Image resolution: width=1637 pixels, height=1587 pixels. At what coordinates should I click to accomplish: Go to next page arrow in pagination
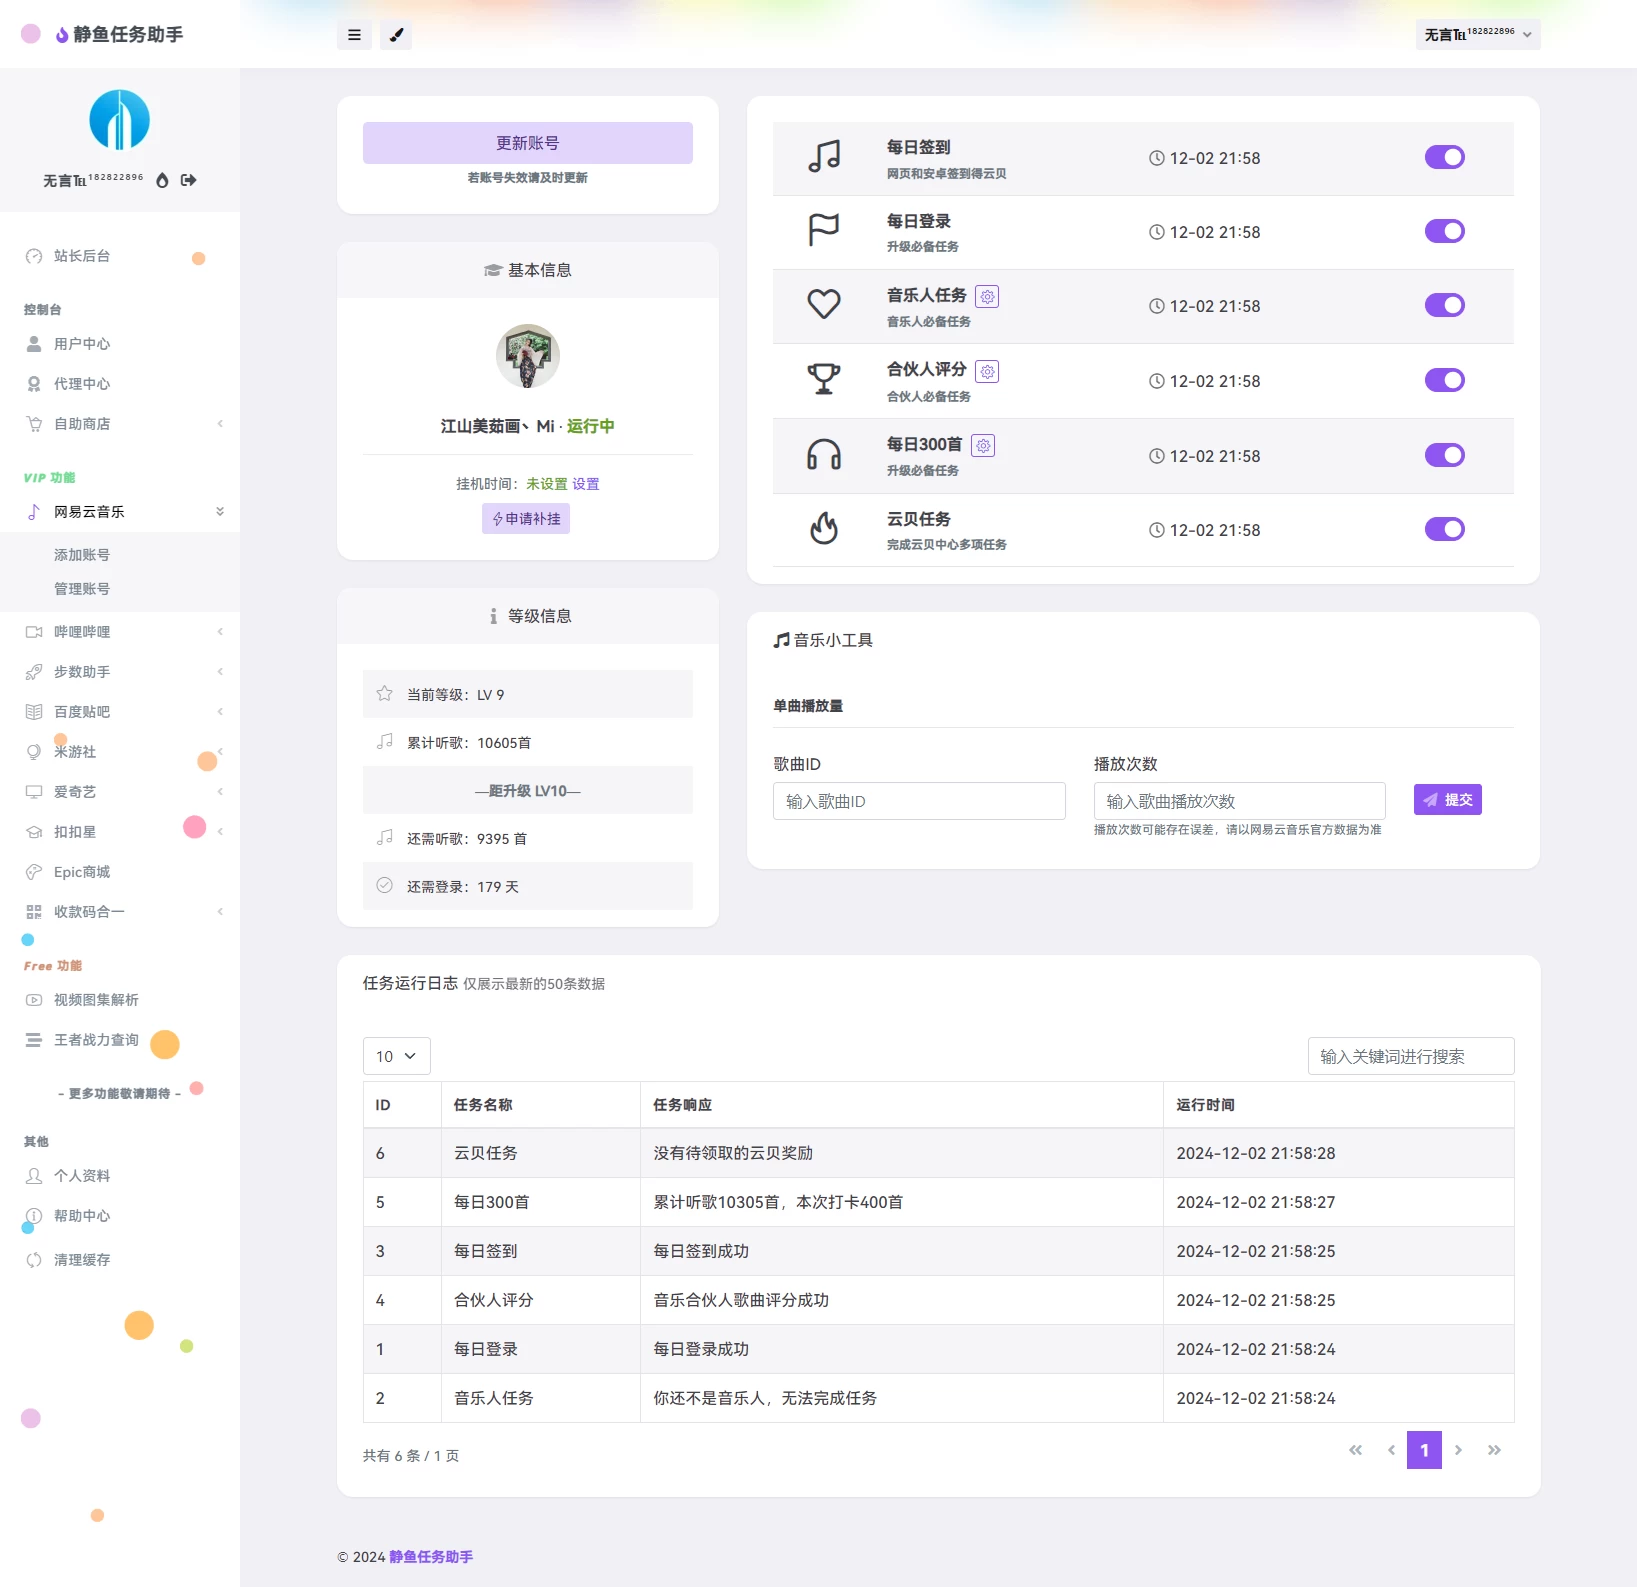pos(1458,1450)
